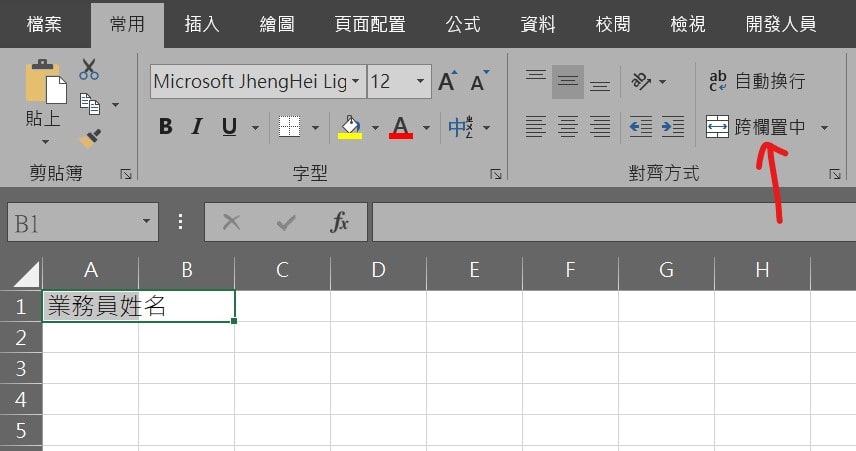Open underline style dropdown arrow
Image resolution: width=856 pixels, height=451 pixels.
click(255, 128)
